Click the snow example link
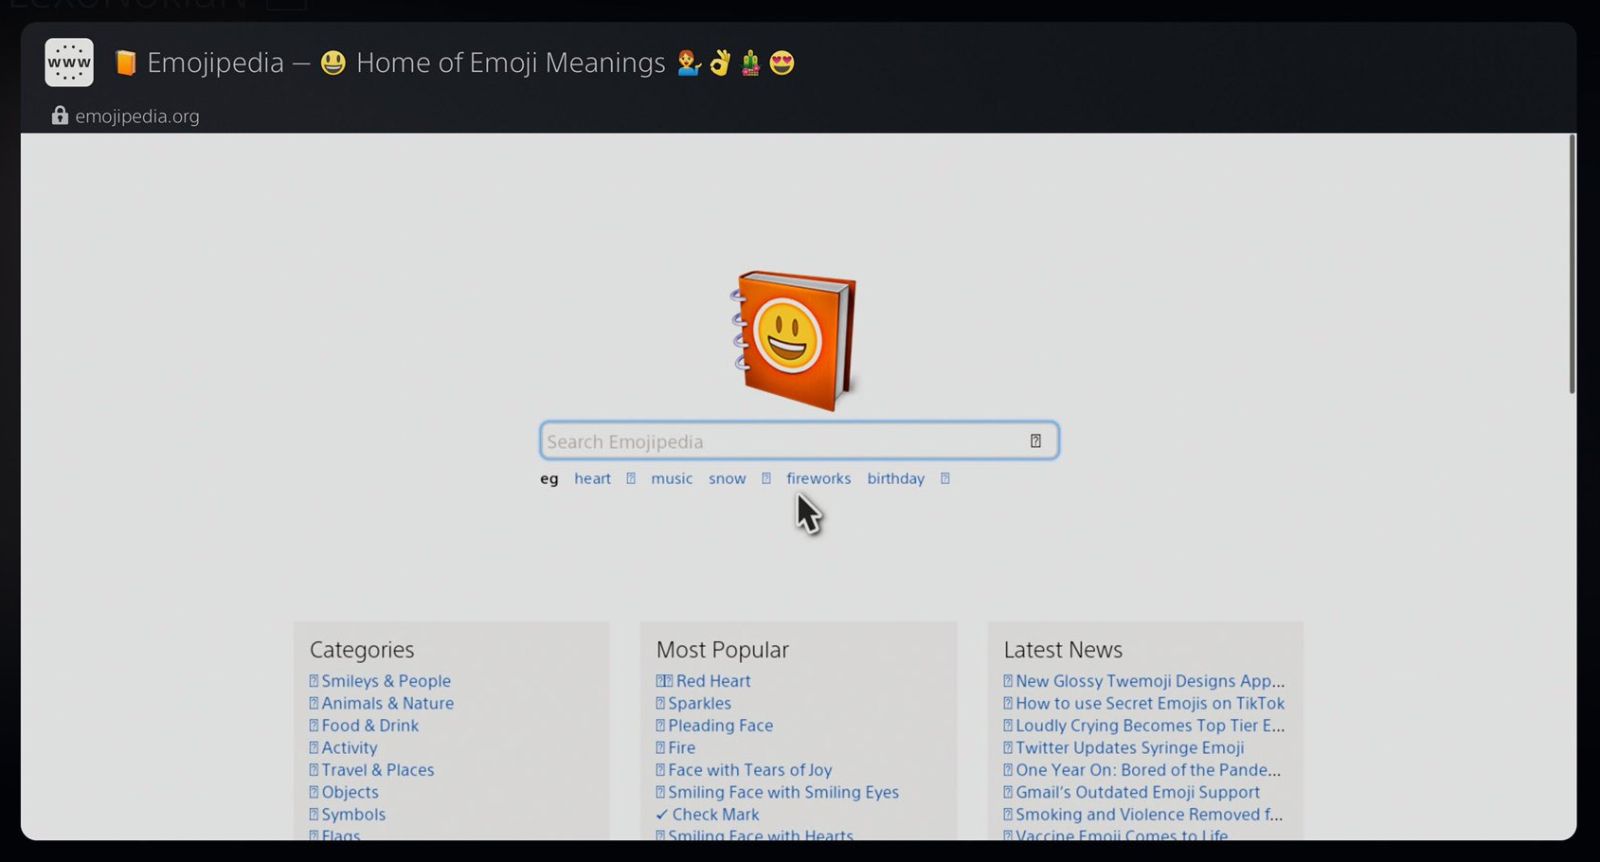Image resolution: width=1600 pixels, height=862 pixels. point(727,479)
